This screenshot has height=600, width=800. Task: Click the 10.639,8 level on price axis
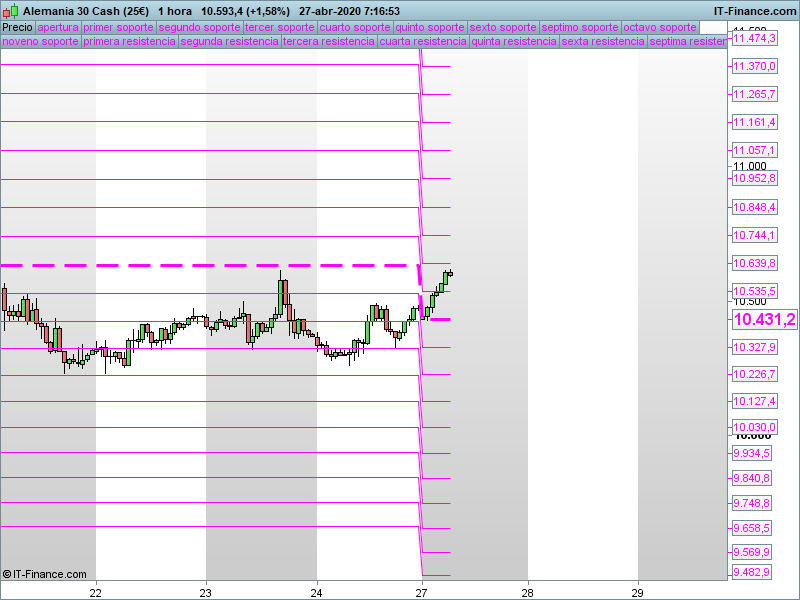click(x=754, y=263)
